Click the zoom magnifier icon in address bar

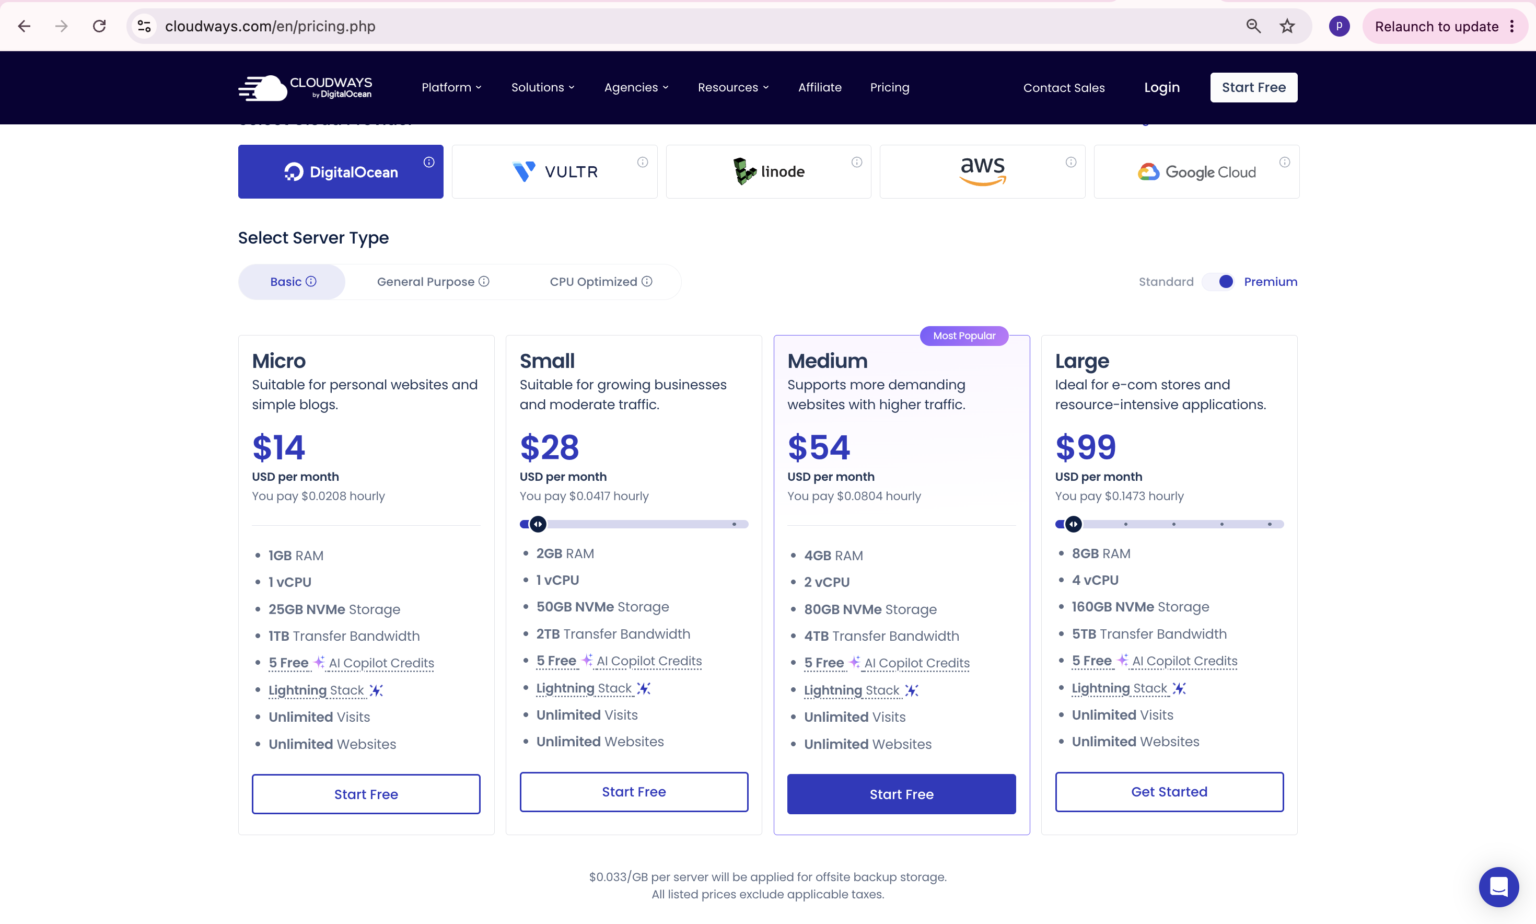pyautogui.click(x=1253, y=26)
